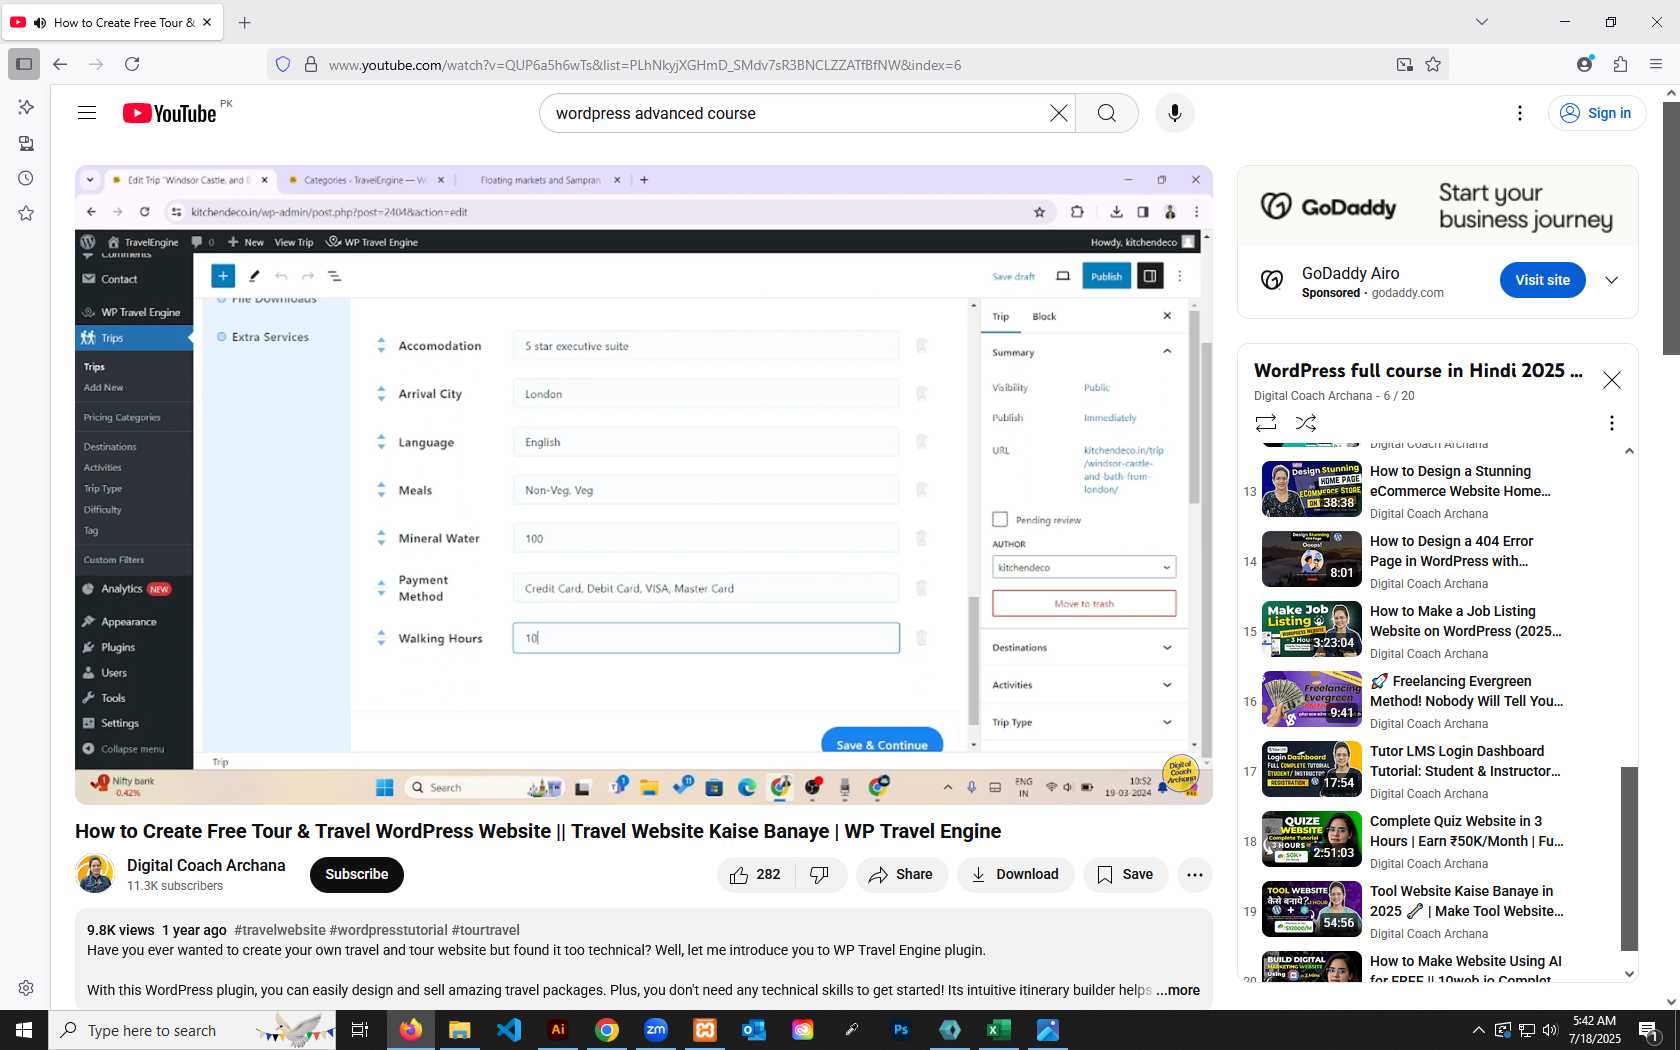The width and height of the screenshot is (1680, 1050).
Task: Start voice search with microphone
Action: [x=1175, y=113]
